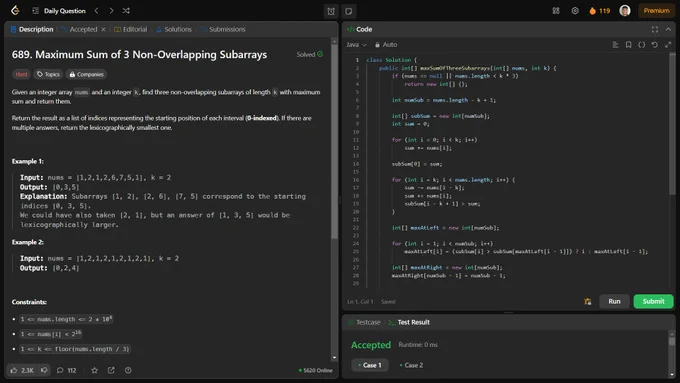Open the Java language dropdown

pos(356,45)
